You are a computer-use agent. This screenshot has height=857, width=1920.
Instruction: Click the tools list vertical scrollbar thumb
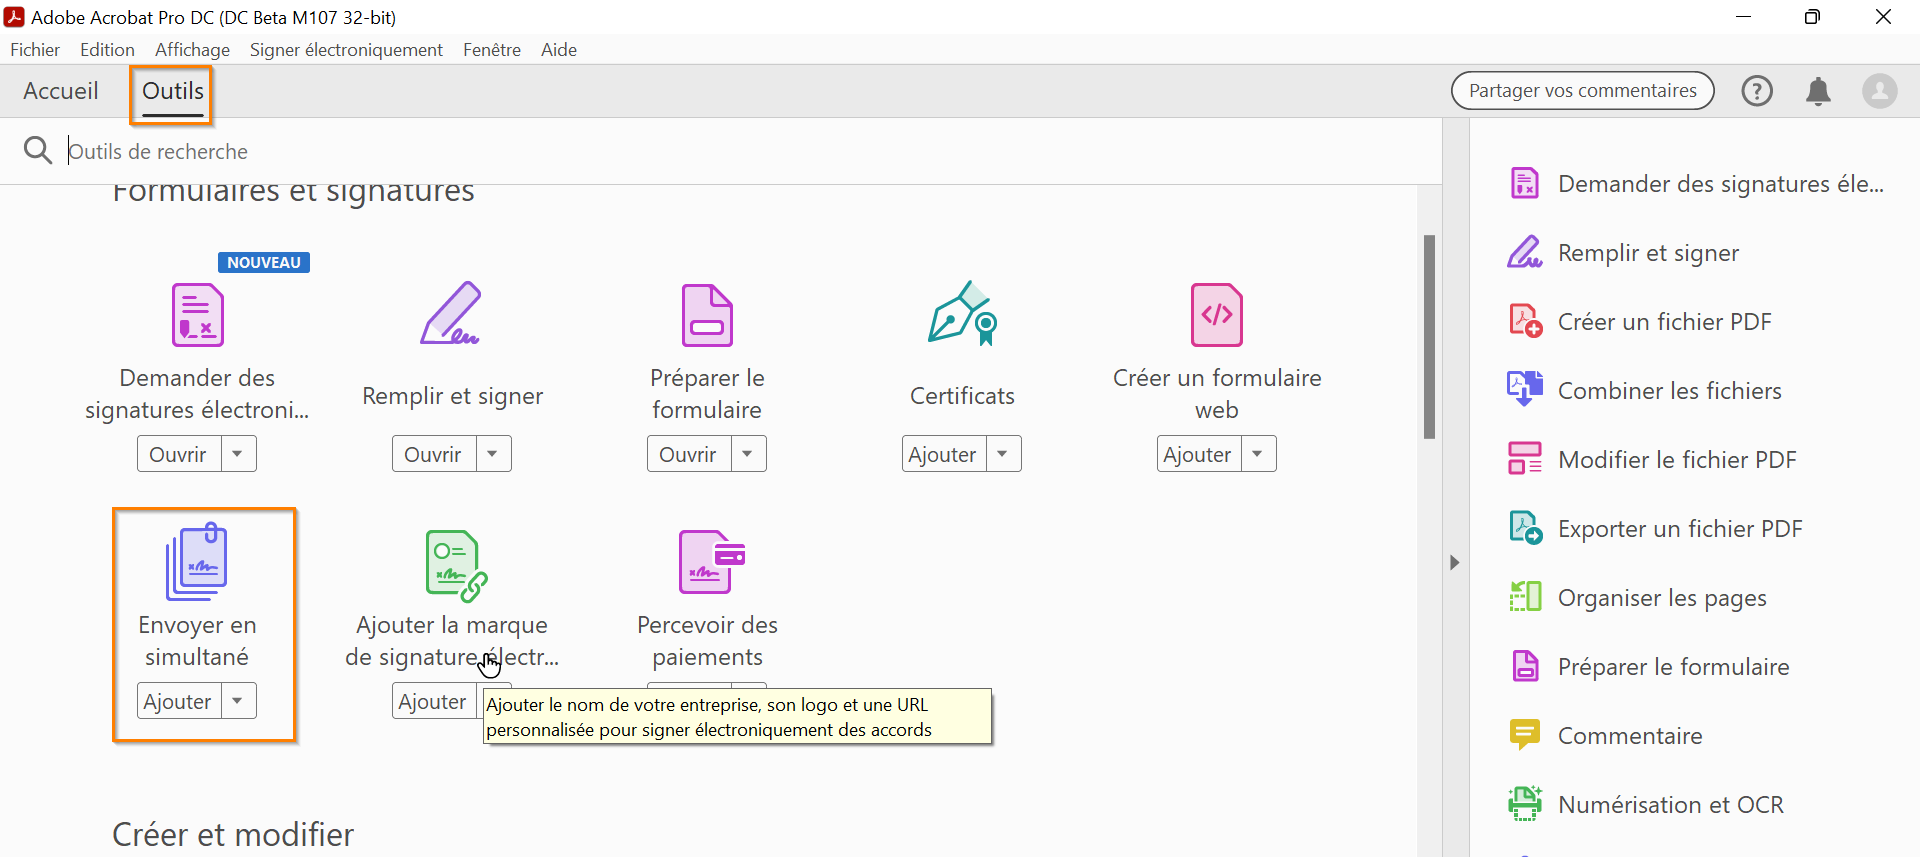1430,337
